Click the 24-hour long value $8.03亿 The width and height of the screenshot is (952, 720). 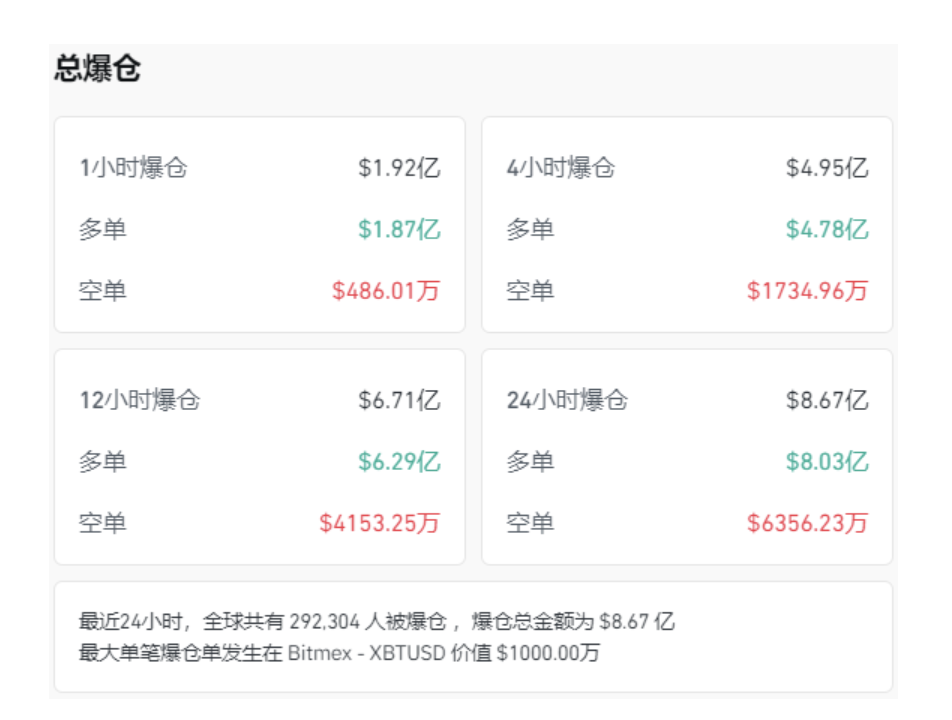tap(826, 462)
